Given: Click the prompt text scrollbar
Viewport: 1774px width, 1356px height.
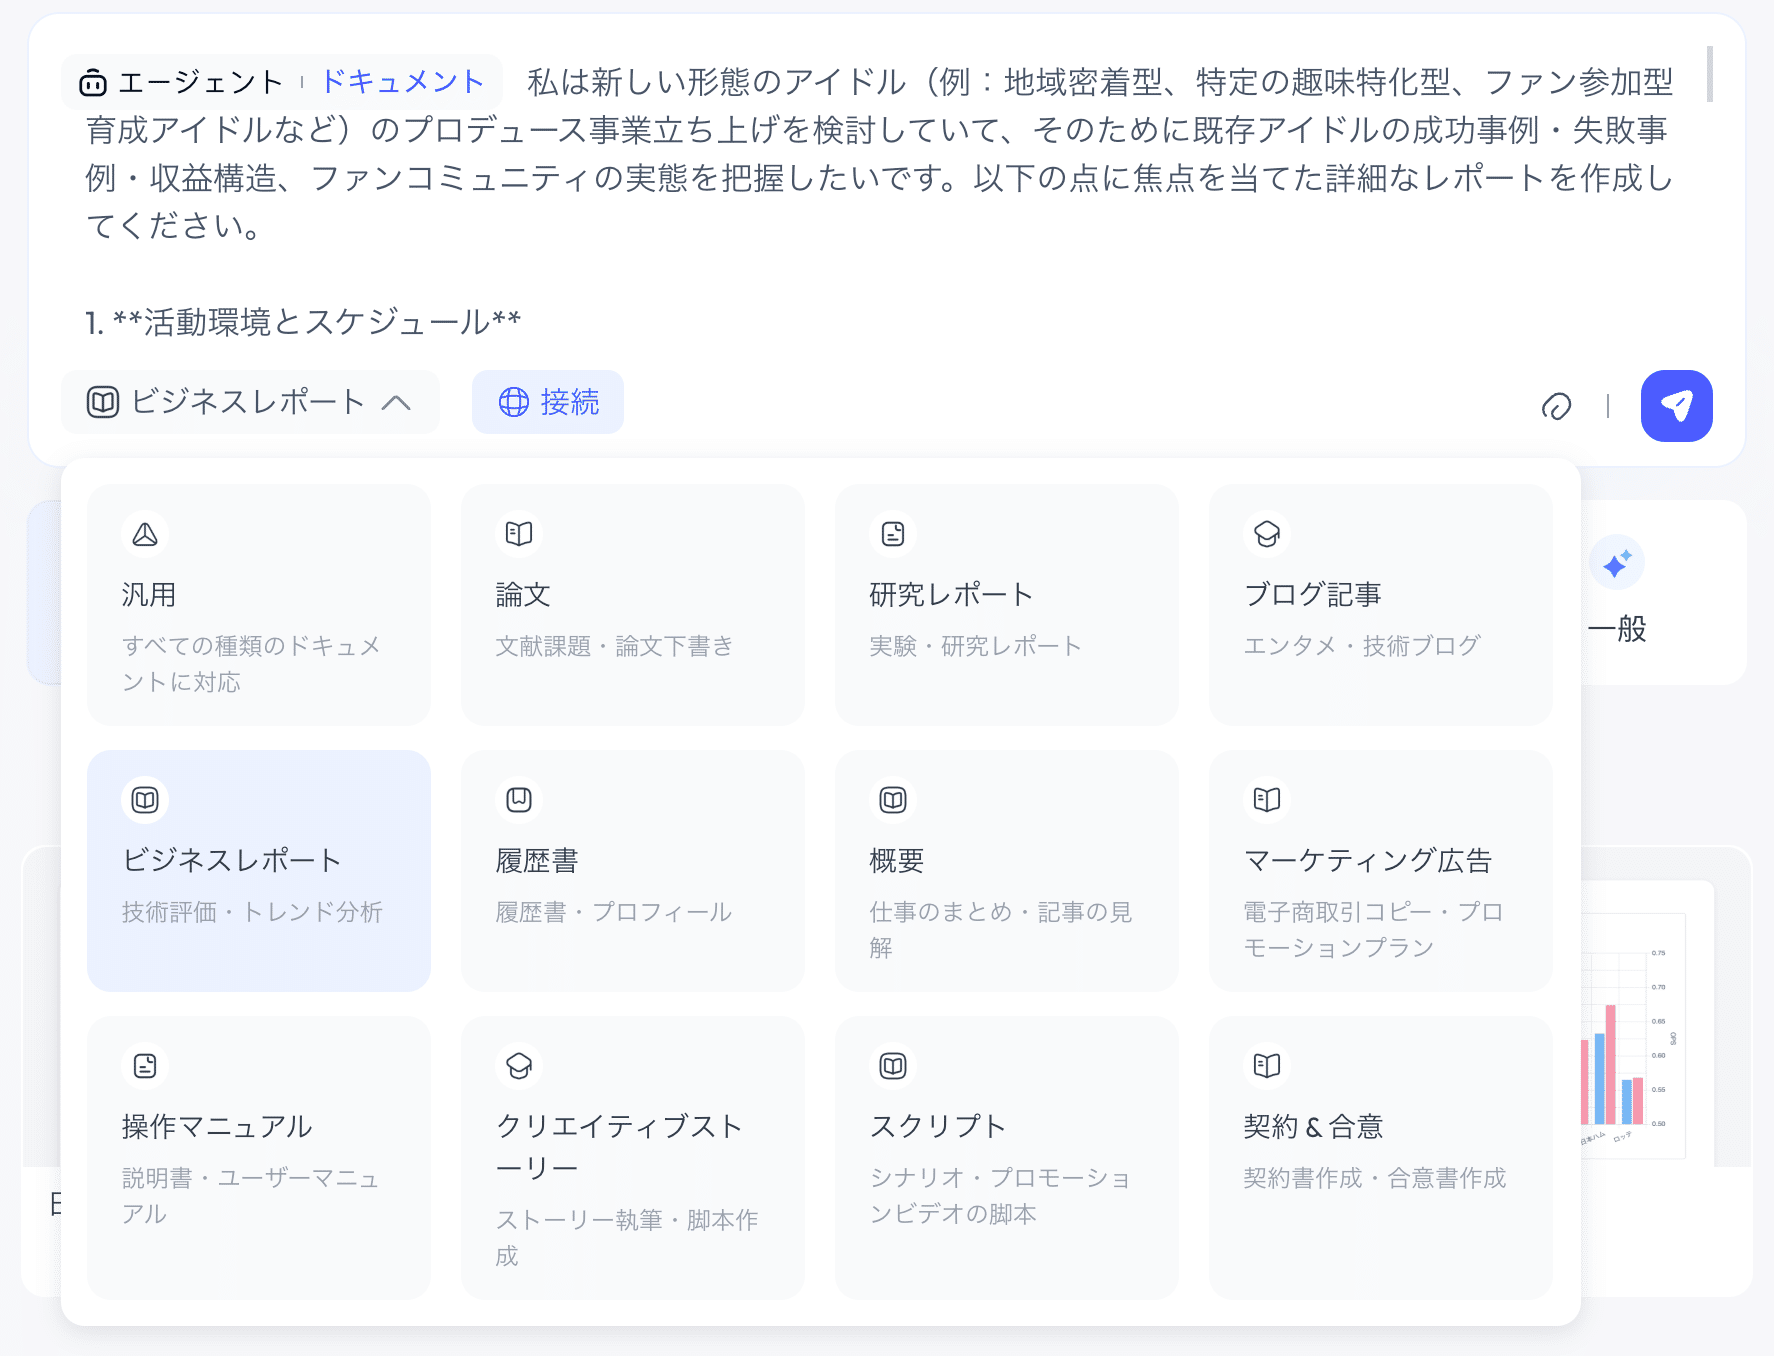Looking at the screenshot, I should 1709,74.
